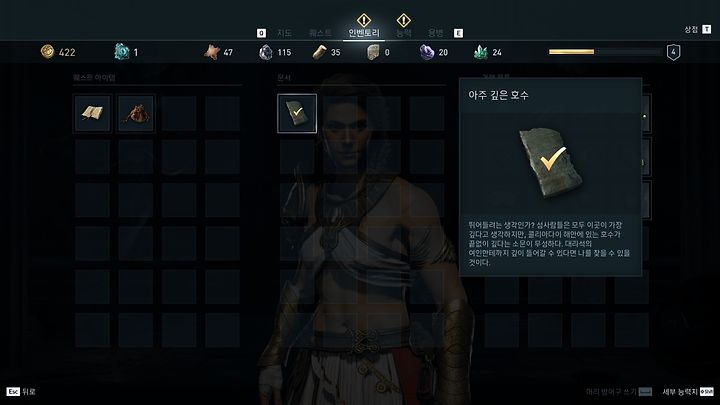
Task: Click the E next tab key prompt
Action: 458,33
